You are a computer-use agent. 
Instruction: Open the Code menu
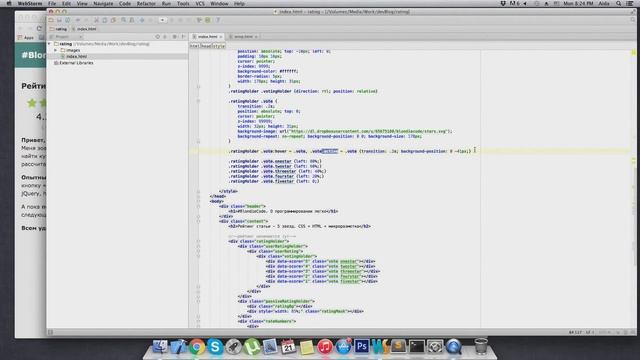pyautogui.click(x=125, y=3)
